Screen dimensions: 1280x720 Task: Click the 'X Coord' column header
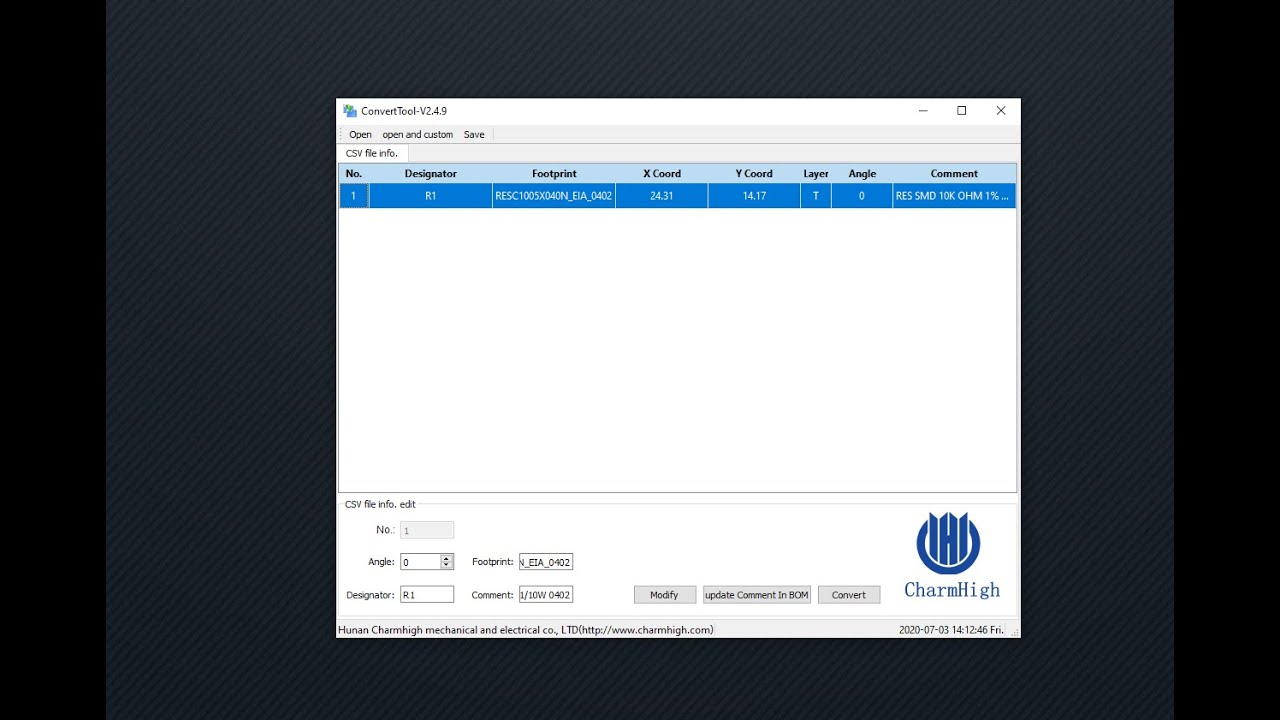[x=662, y=174]
